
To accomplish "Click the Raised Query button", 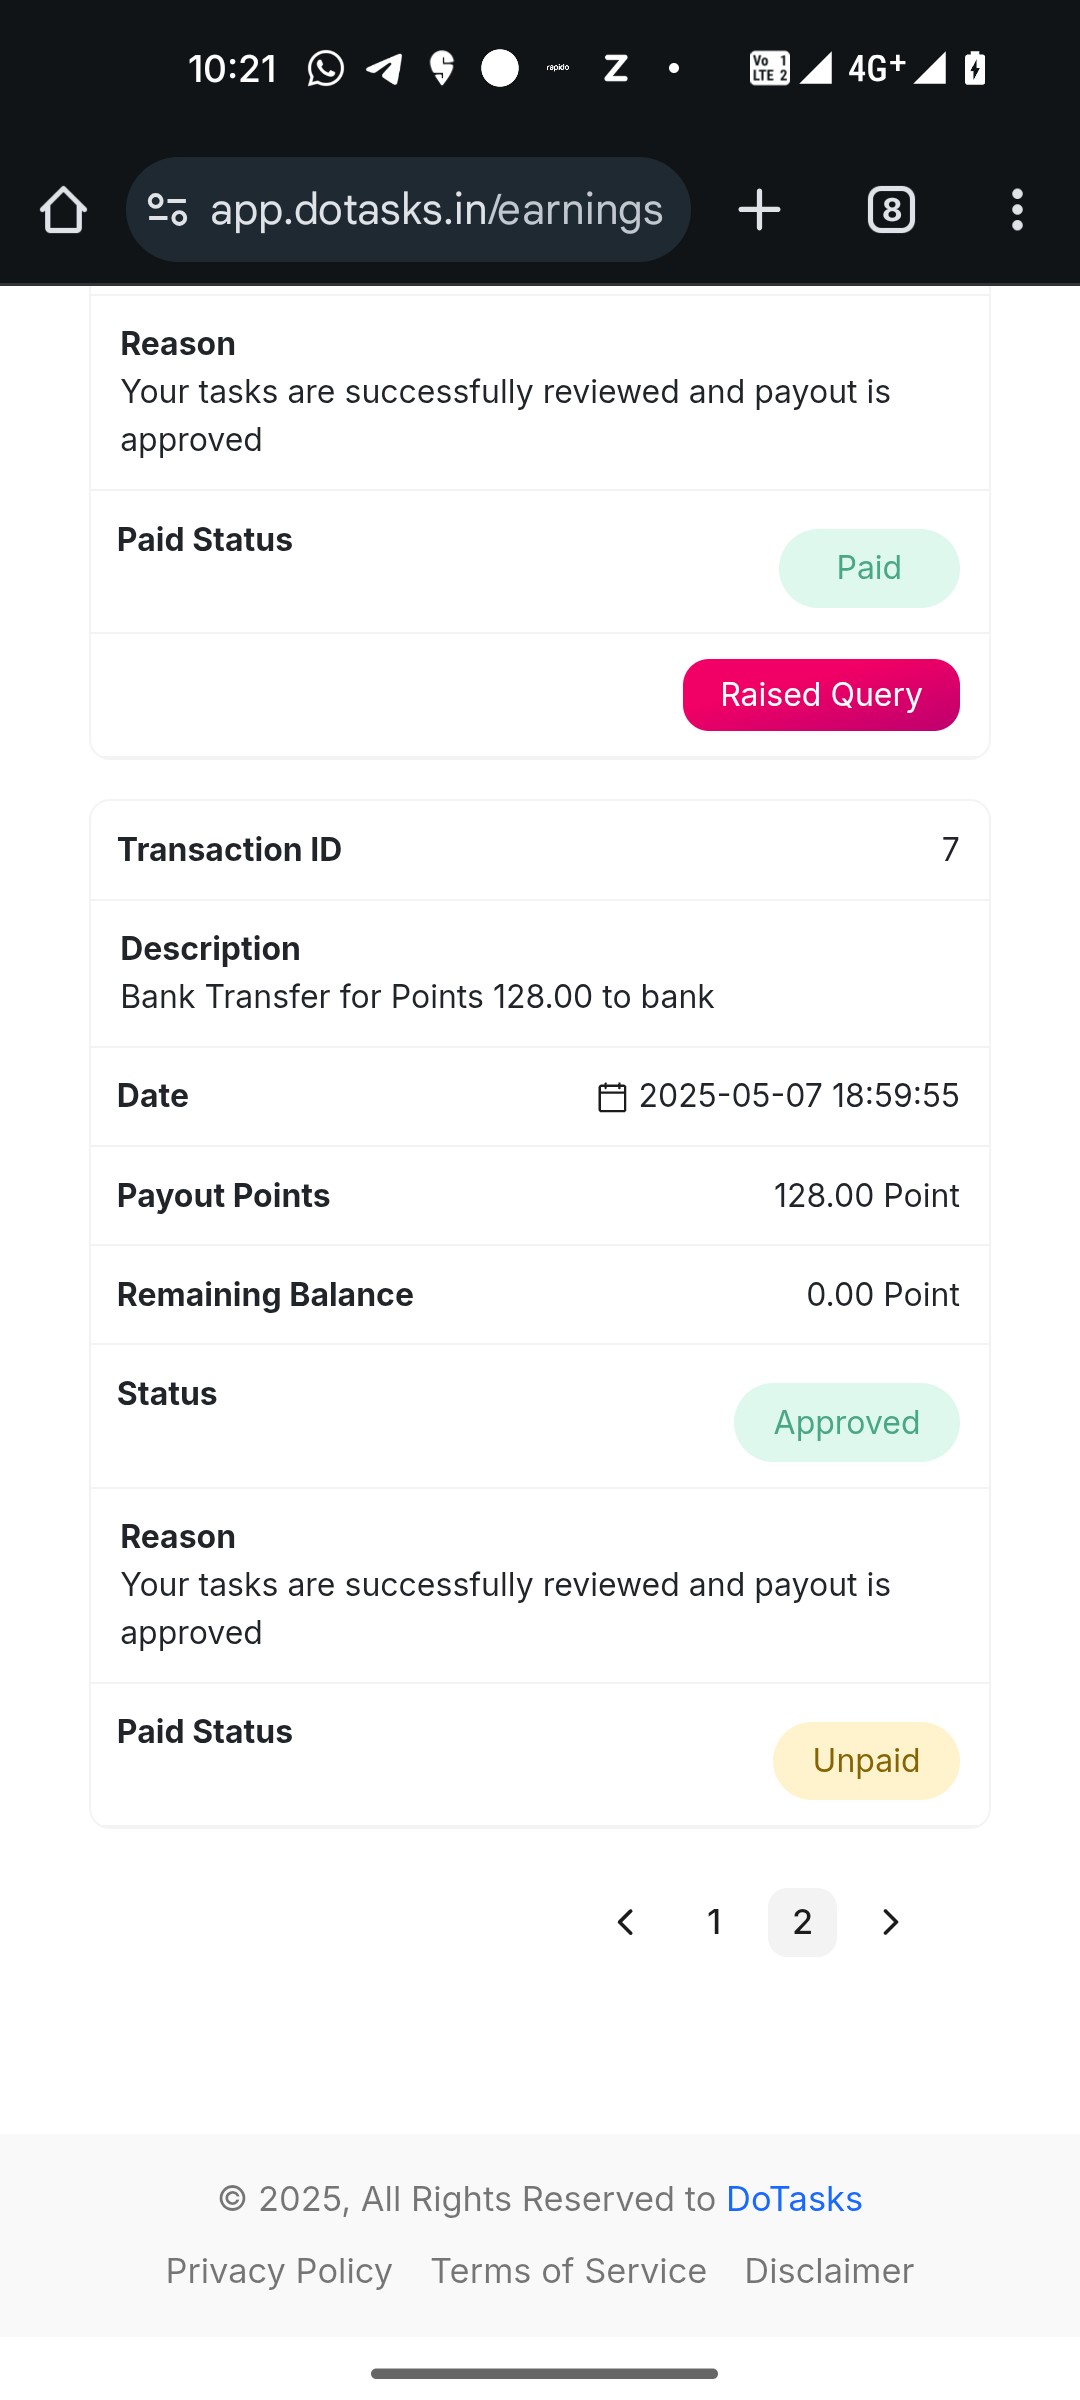I will (821, 695).
